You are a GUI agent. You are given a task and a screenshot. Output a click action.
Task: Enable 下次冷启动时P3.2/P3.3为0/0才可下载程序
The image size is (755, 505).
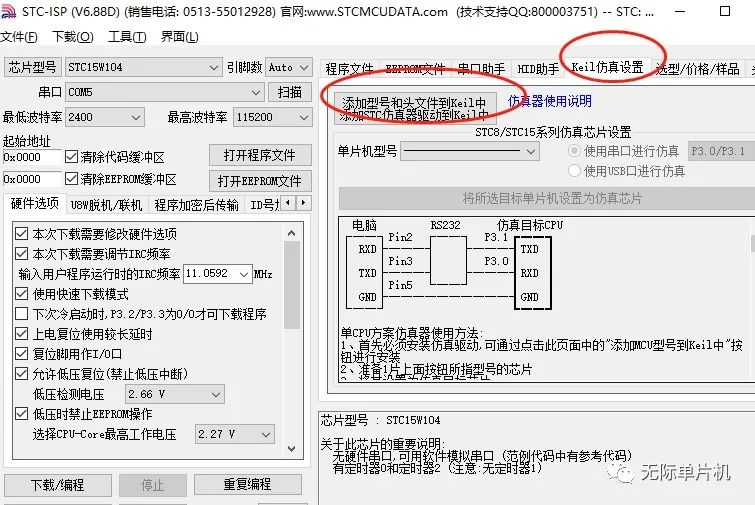(21, 314)
